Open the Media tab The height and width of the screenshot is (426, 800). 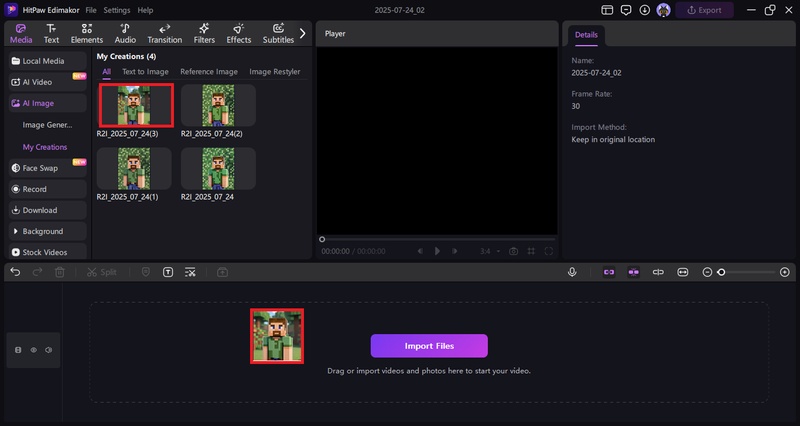(x=21, y=34)
